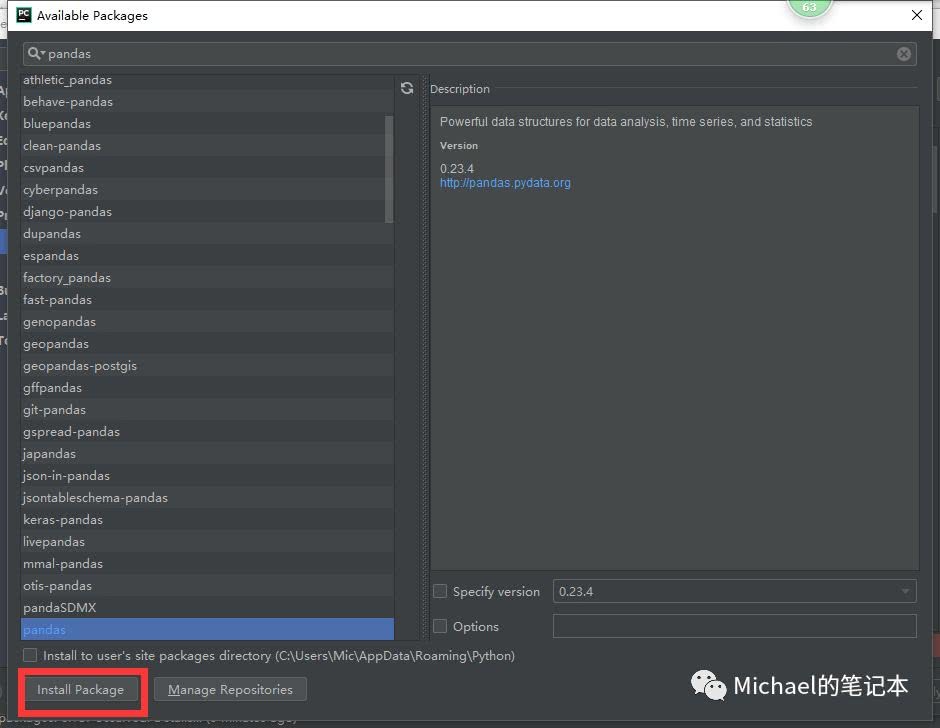This screenshot has height=728, width=940.
Task: Select gffpandas package
Action: tap(207, 387)
